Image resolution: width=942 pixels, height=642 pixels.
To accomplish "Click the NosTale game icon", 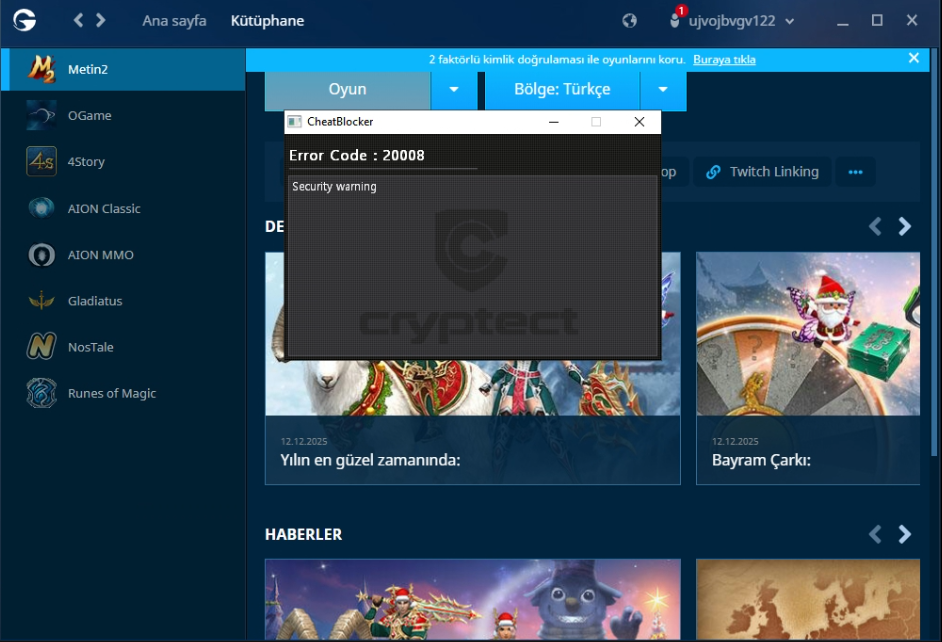I will pyautogui.click(x=41, y=347).
